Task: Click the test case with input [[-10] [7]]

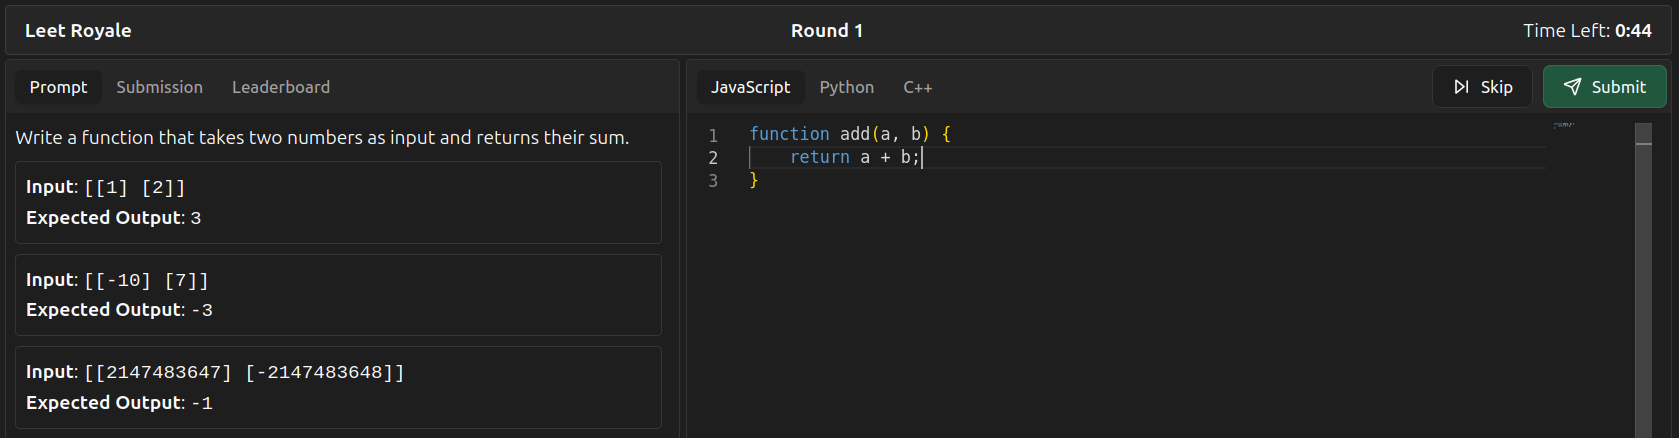Action: tap(338, 295)
